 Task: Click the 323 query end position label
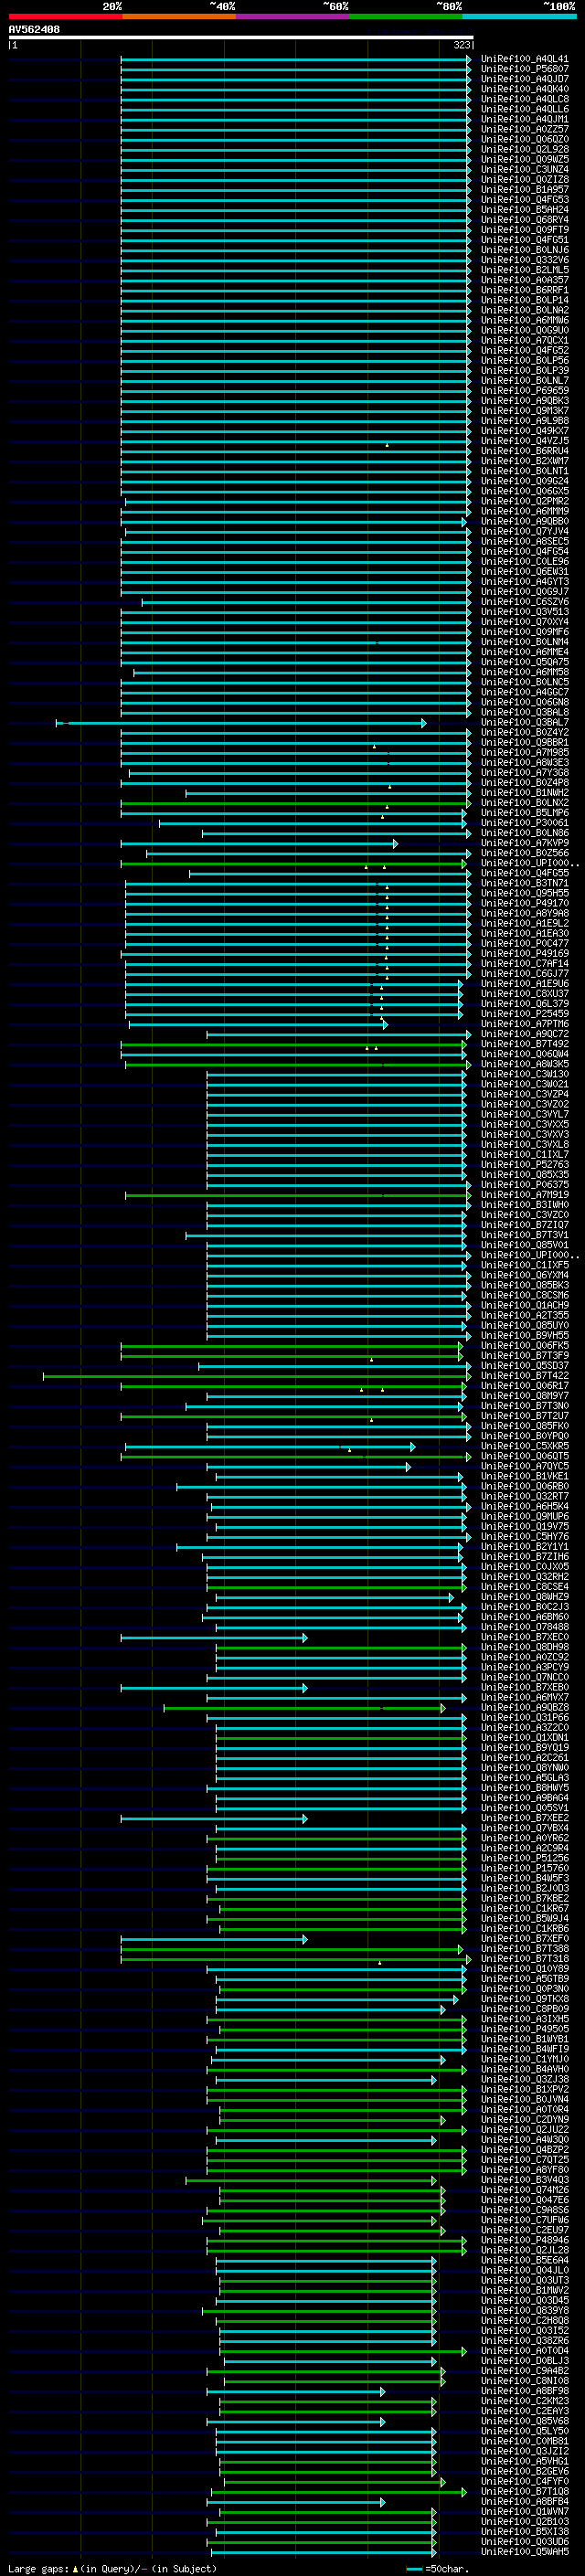(x=462, y=45)
